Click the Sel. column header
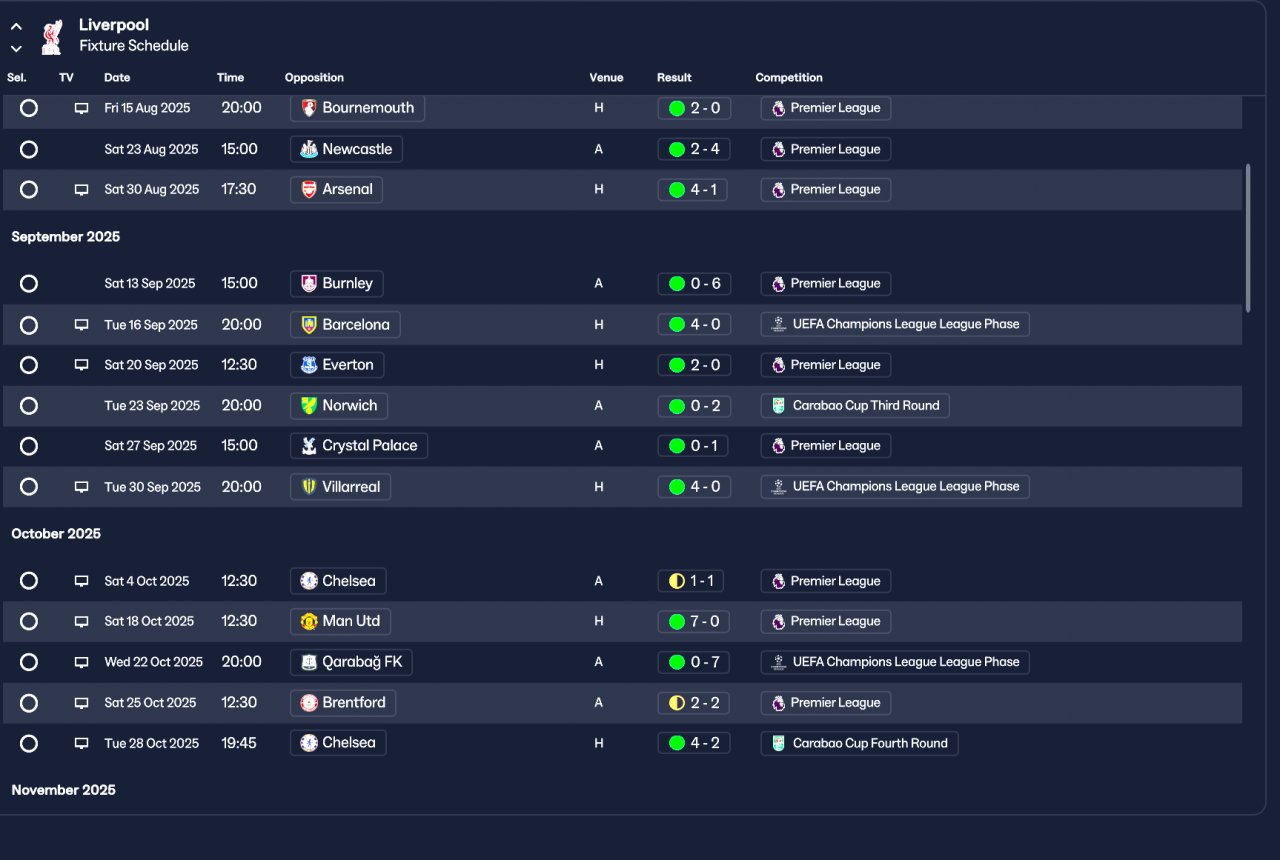 [x=17, y=77]
